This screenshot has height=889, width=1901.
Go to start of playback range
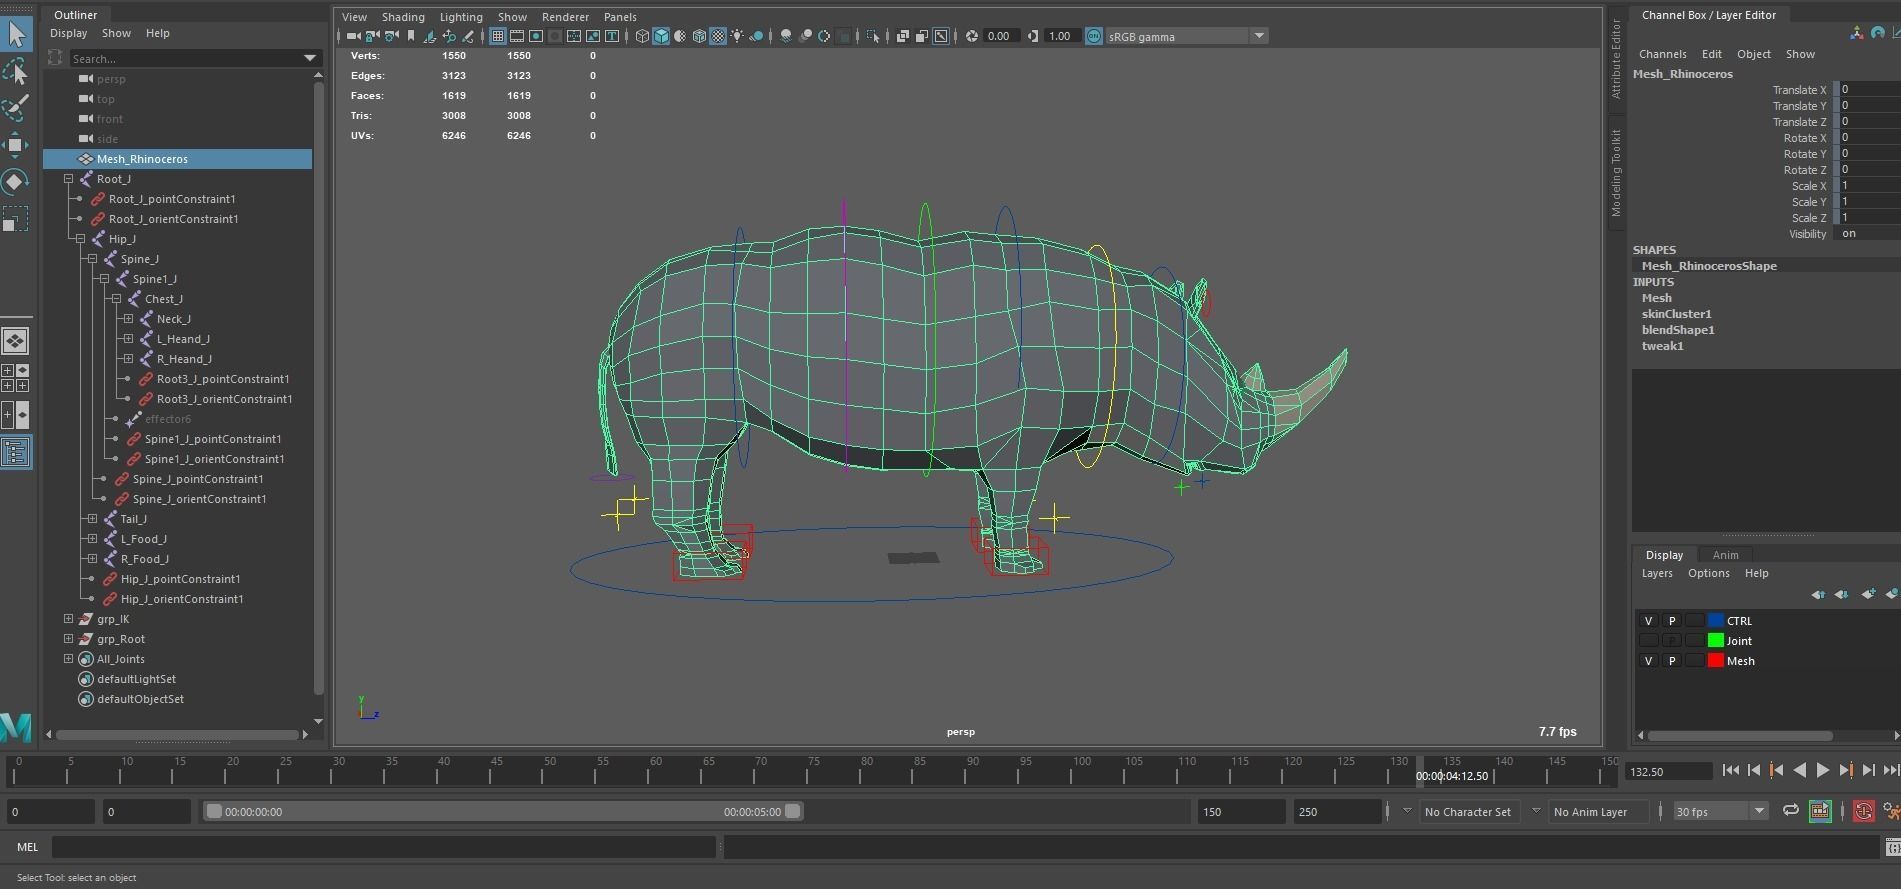coord(1730,770)
